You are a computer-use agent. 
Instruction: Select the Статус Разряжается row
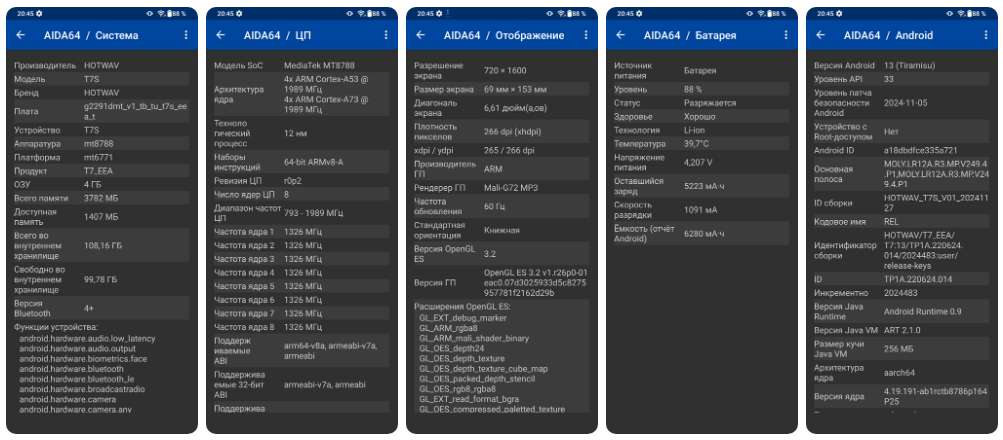click(x=701, y=103)
